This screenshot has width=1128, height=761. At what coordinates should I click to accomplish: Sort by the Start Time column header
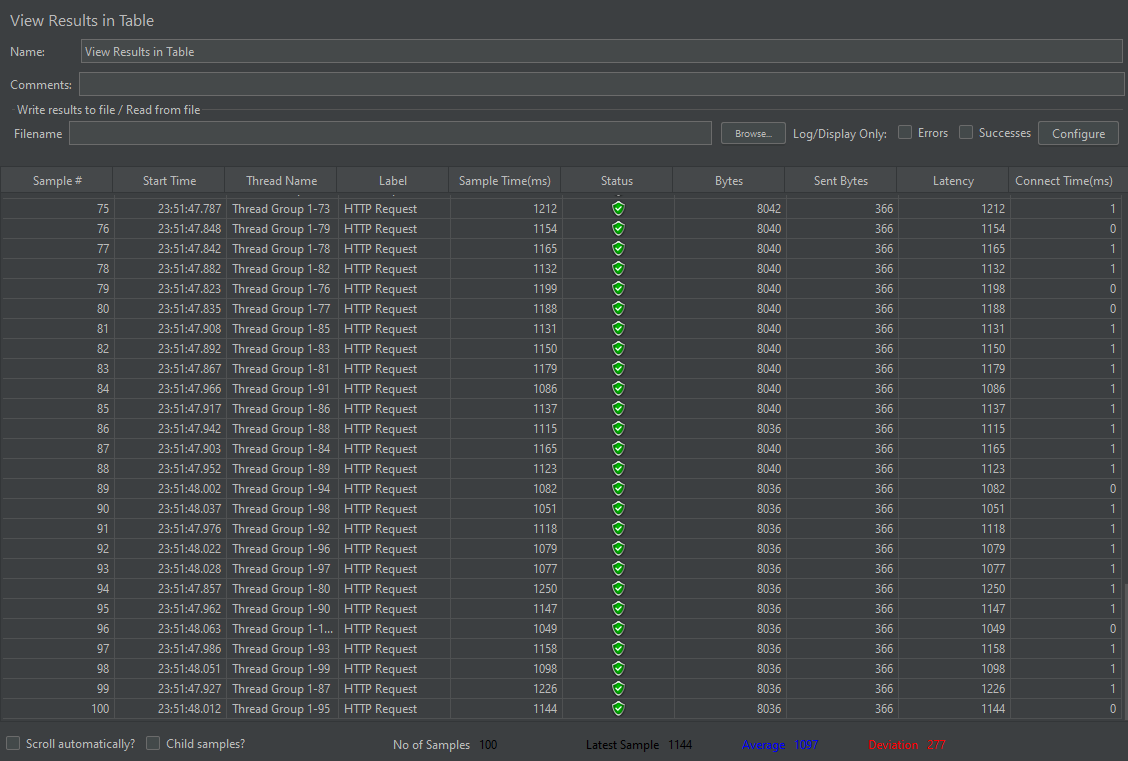pos(169,181)
